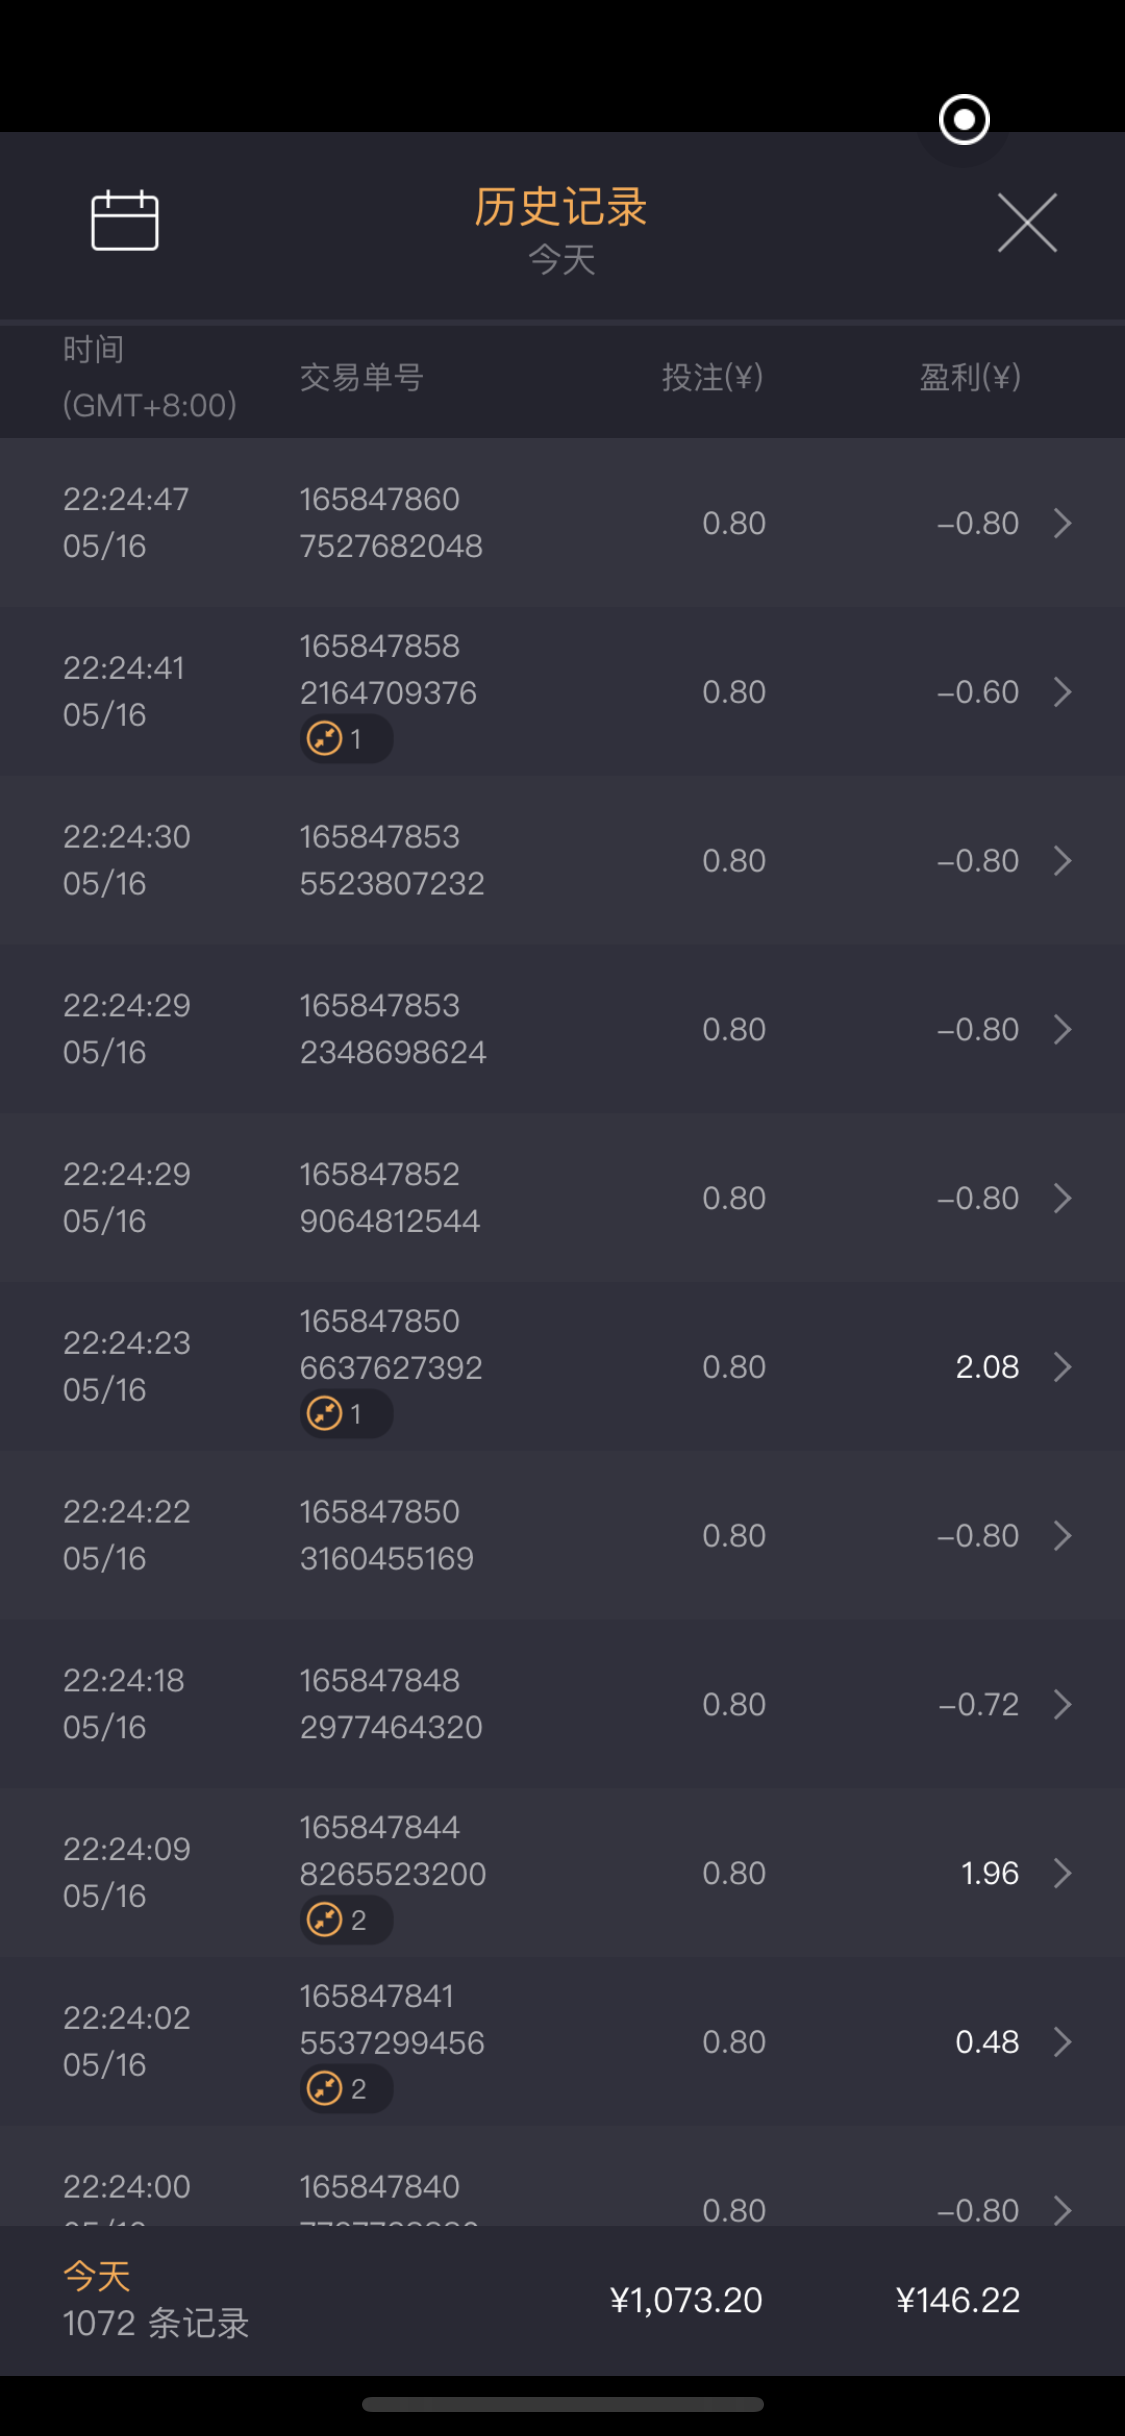Image resolution: width=1125 pixels, height=2436 pixels.
Task: Tap the 今天 1072 条记录 summary
Action: tap(155, 2300)
